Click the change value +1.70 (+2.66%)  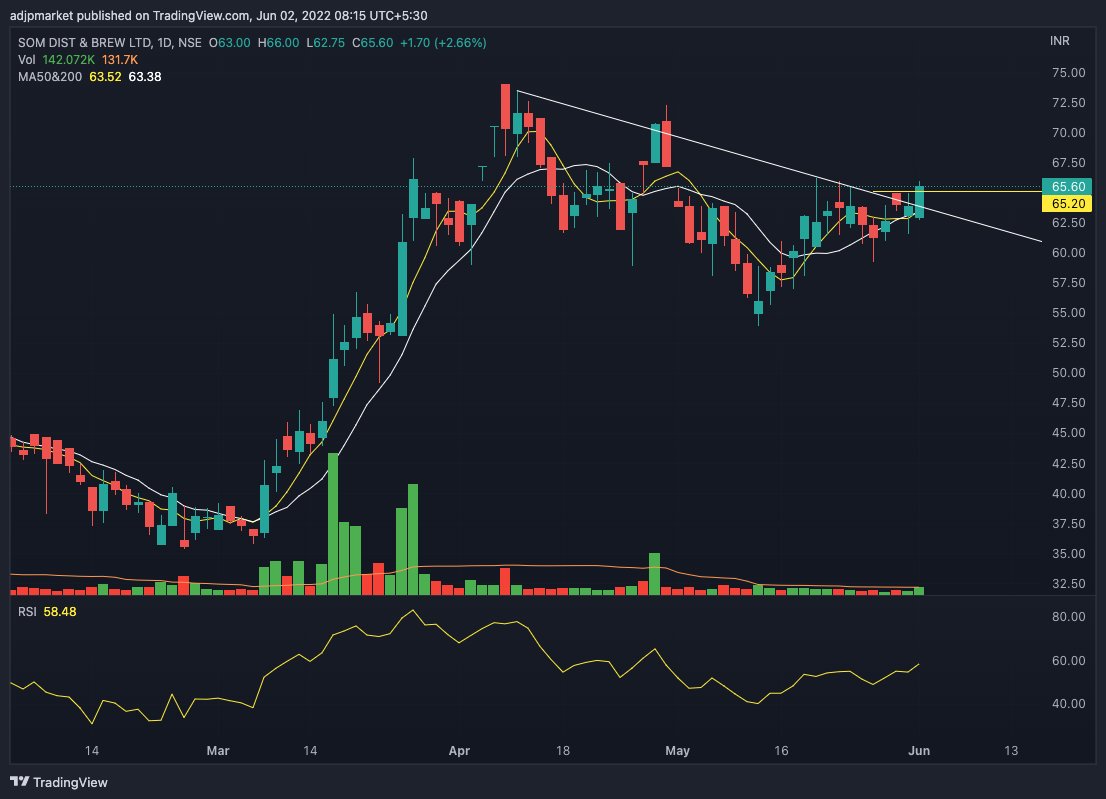click(443, 43)
